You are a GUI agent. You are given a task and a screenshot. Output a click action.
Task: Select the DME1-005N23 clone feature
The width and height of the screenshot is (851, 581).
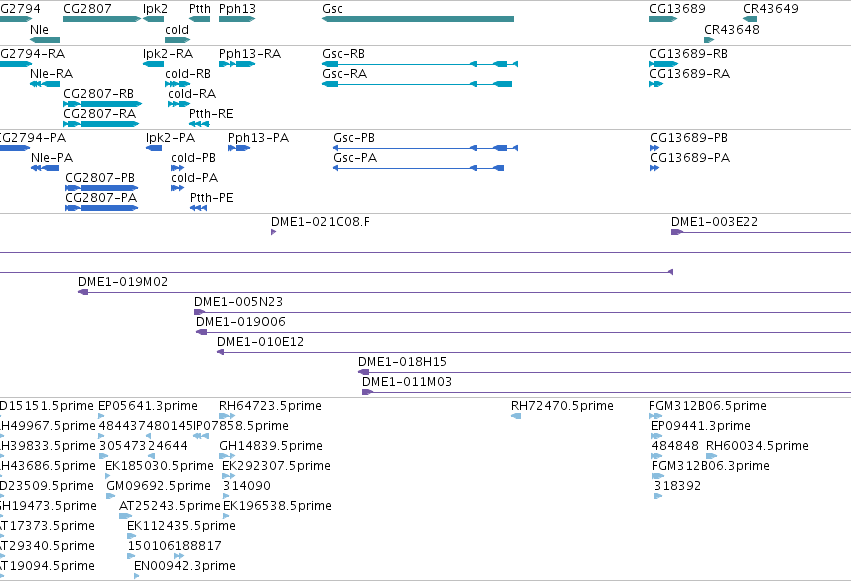(522, 312)
